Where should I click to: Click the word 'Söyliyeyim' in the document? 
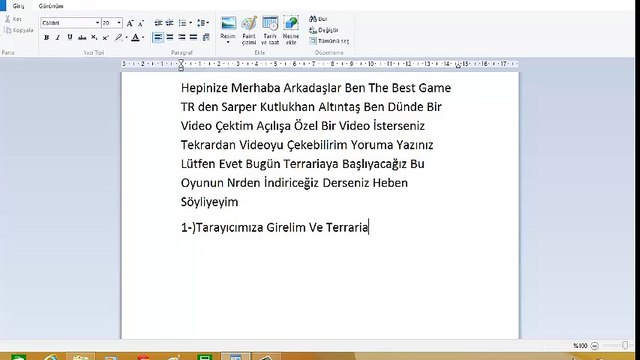[209, 202]
